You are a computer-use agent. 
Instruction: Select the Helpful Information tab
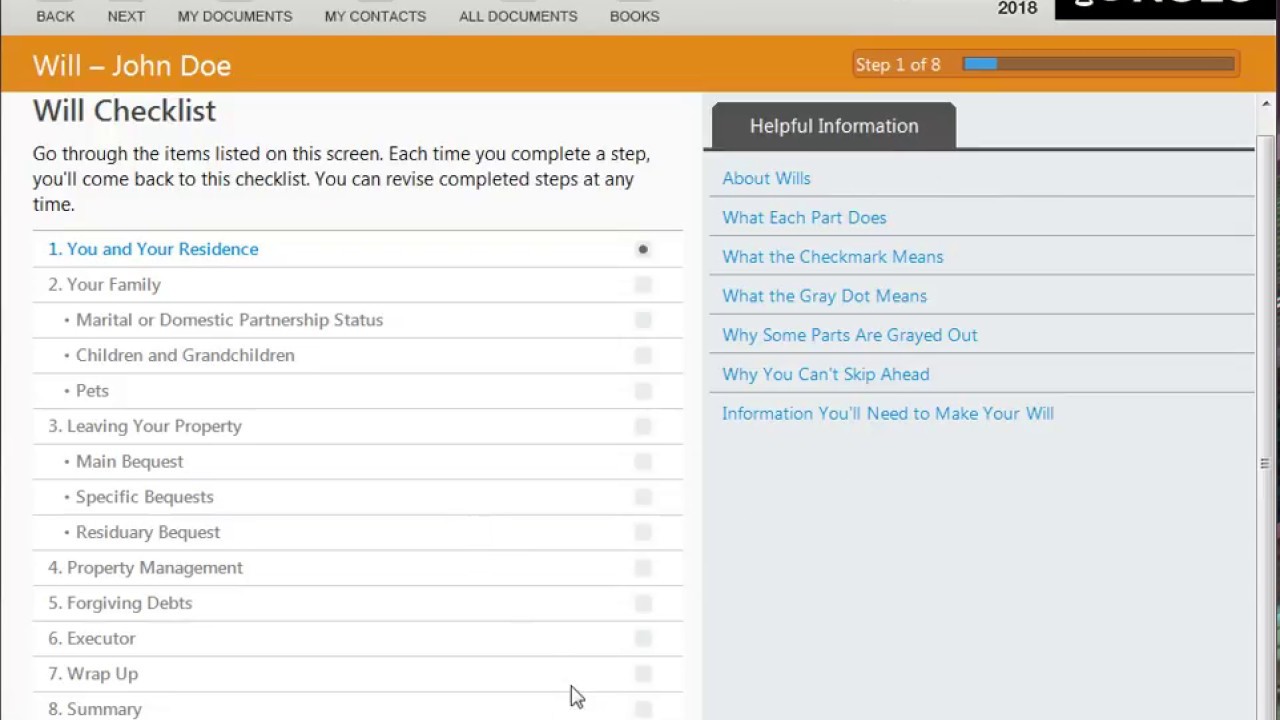tap(834, 126)
